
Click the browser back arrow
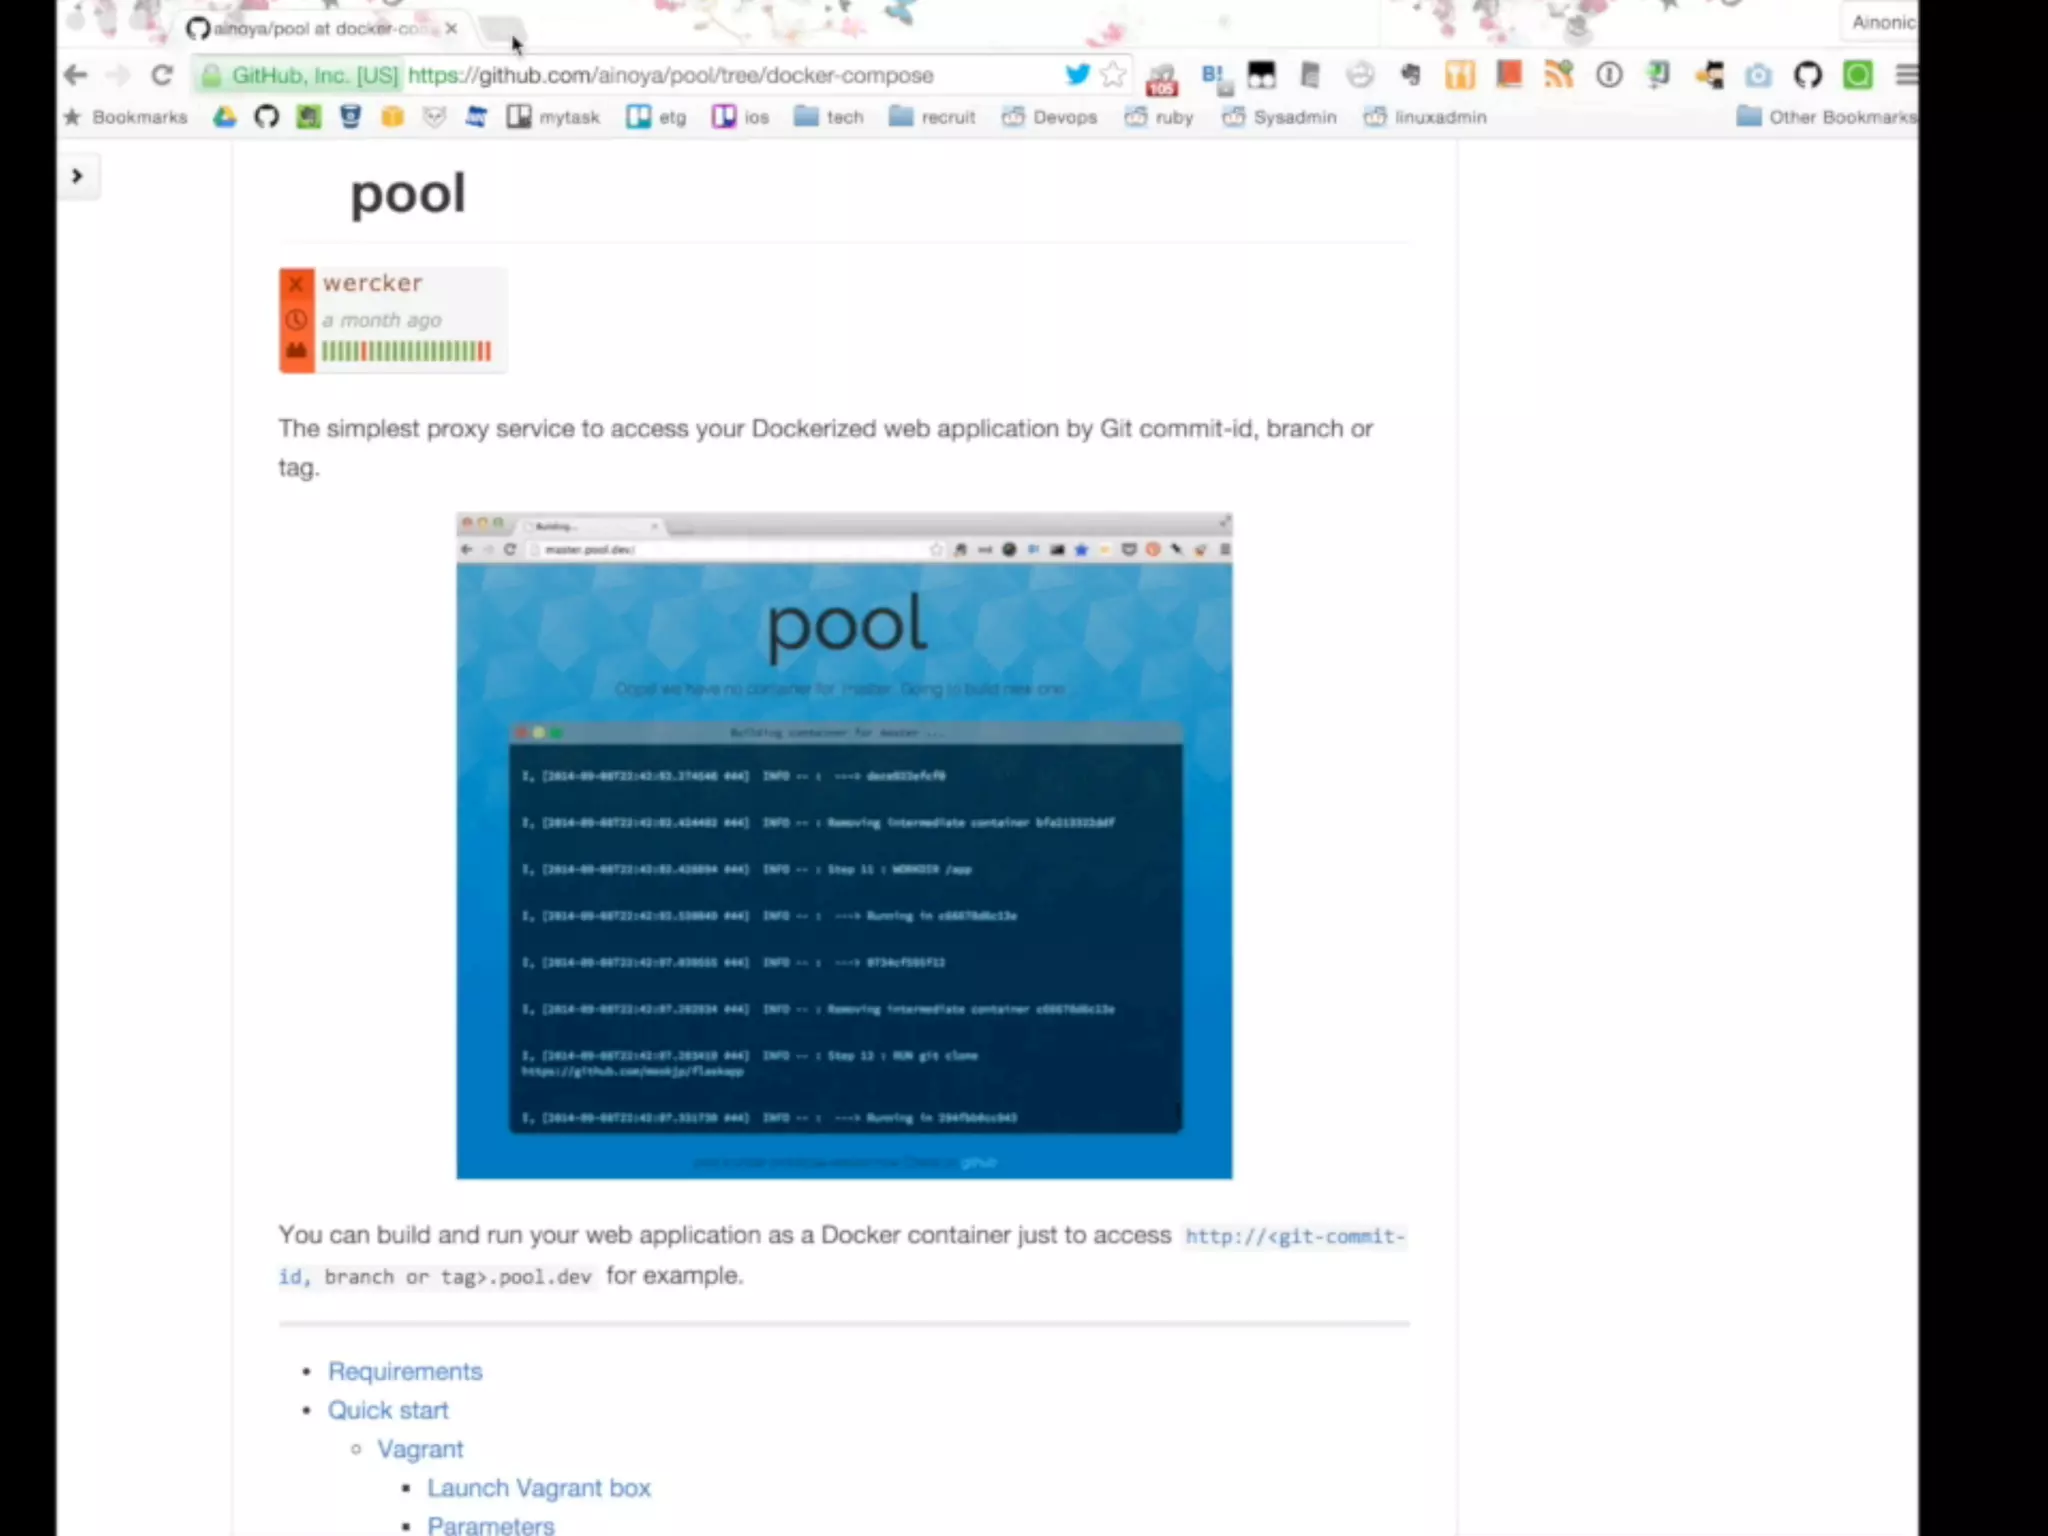tap(75, 75)
